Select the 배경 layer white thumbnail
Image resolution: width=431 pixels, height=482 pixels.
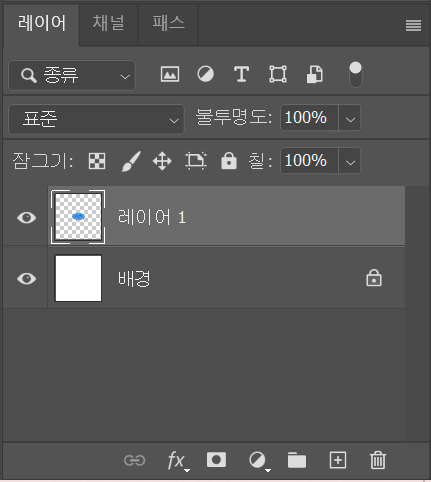coord(78,278)
